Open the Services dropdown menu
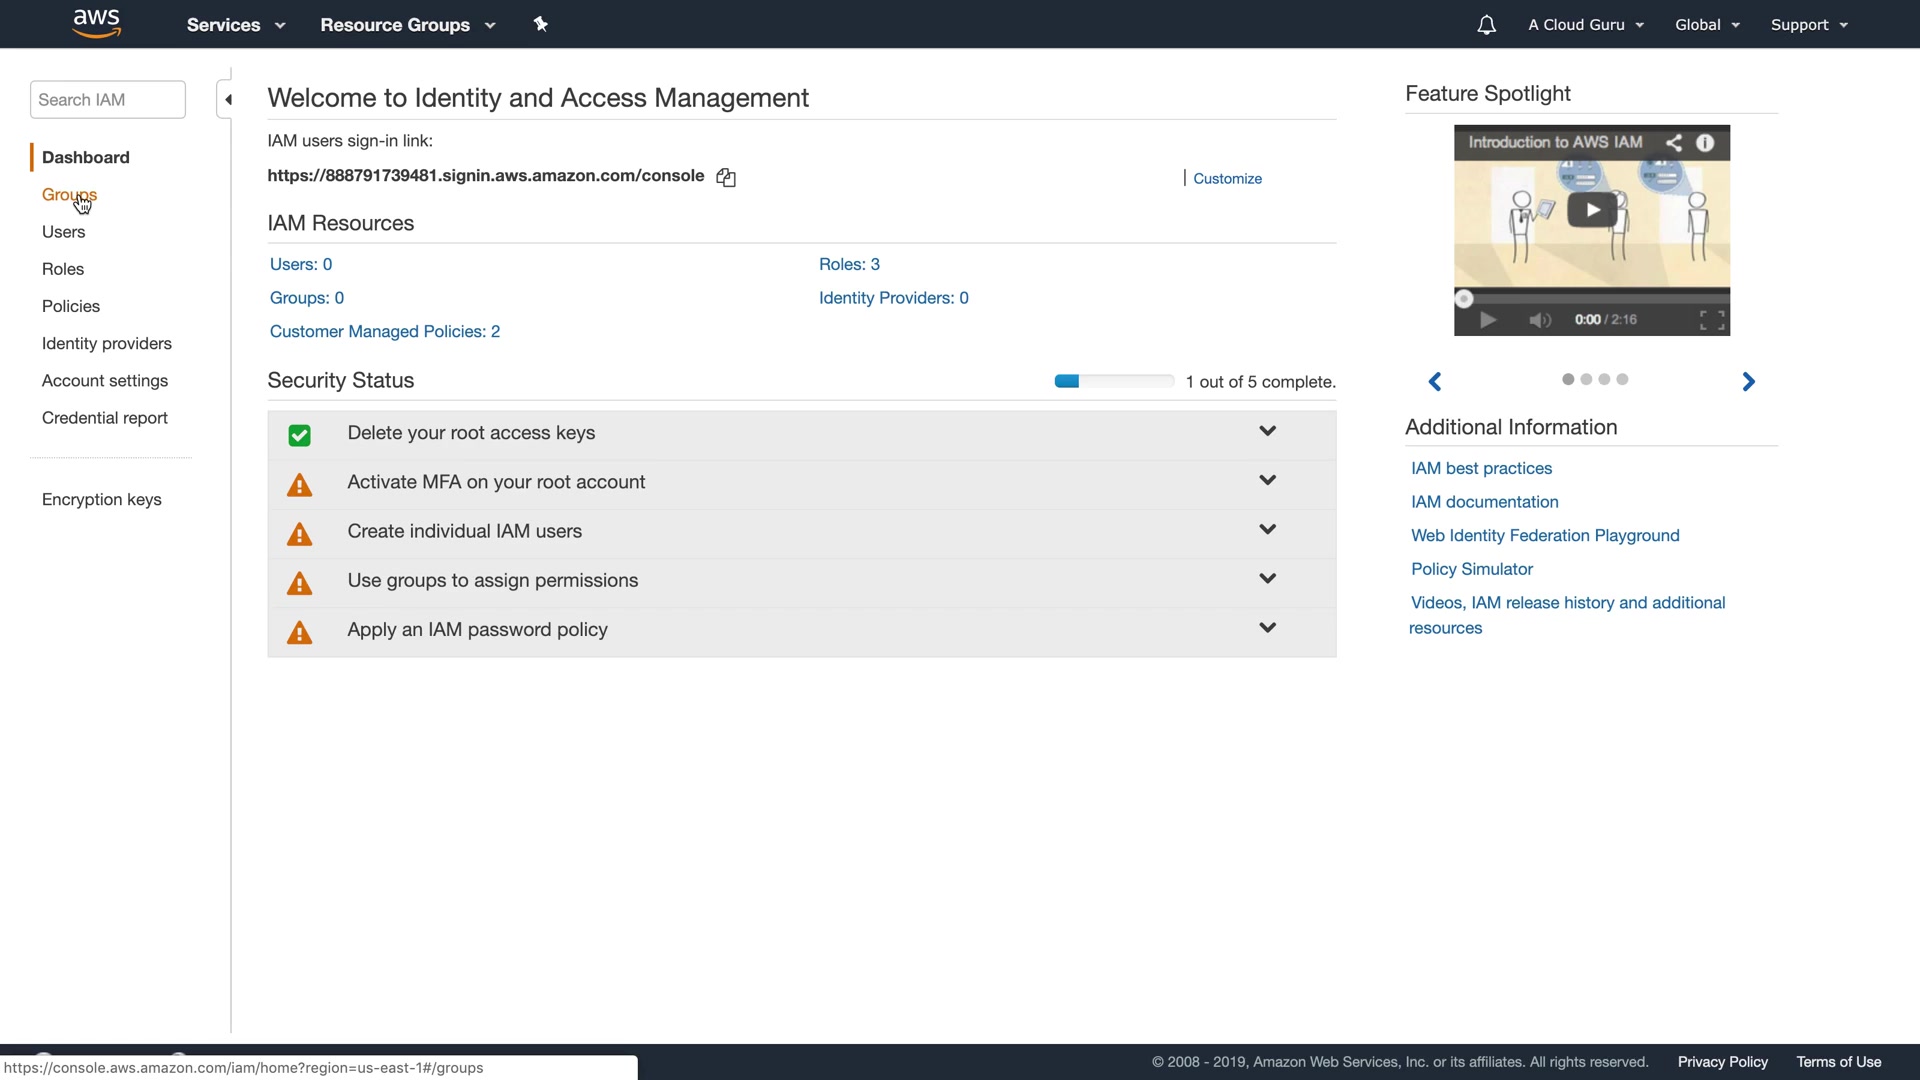Screen dimensions: 1920x1080 click(236, 25)
